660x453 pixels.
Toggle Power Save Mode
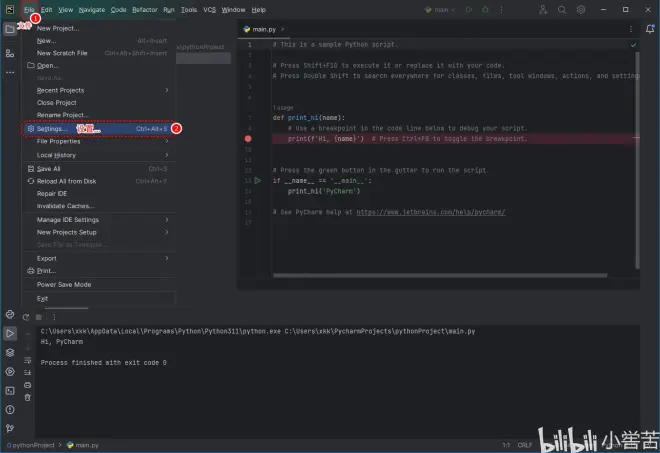coord(100,285)
